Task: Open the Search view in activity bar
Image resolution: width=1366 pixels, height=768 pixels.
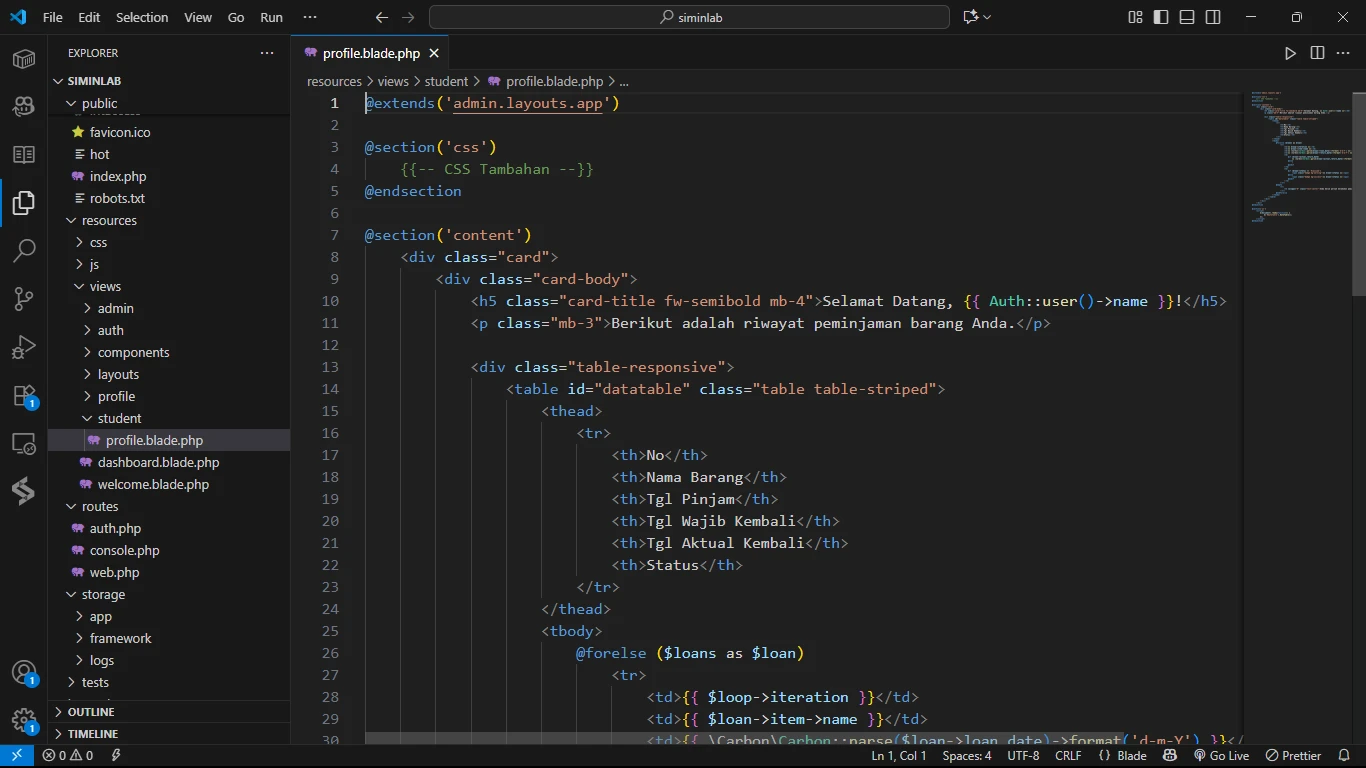Action: point(24,251)
